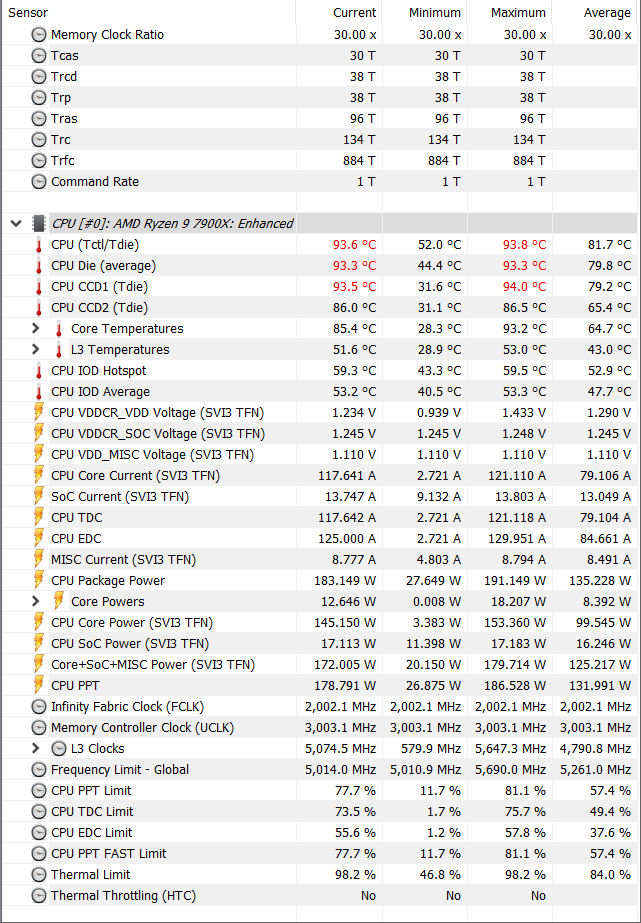Collapse the CPU [#0] AMD Ryzen 9 7900X group

16,224
